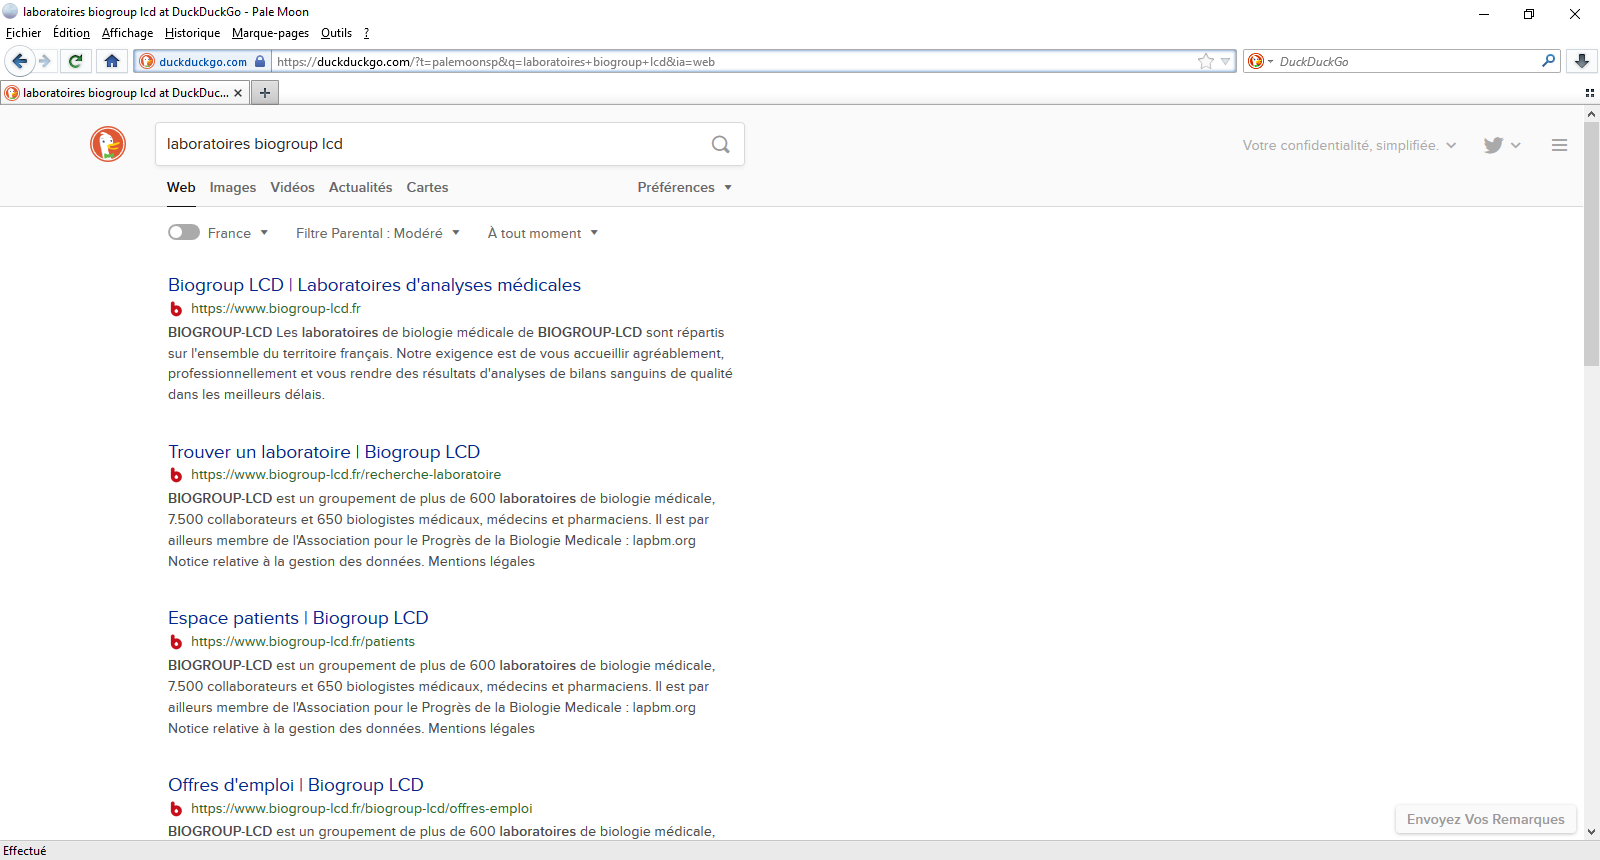Open Espace patients | Biogroup LCD link
The height and width of the screenshot is (860, 1600).
tap(298, 618)
